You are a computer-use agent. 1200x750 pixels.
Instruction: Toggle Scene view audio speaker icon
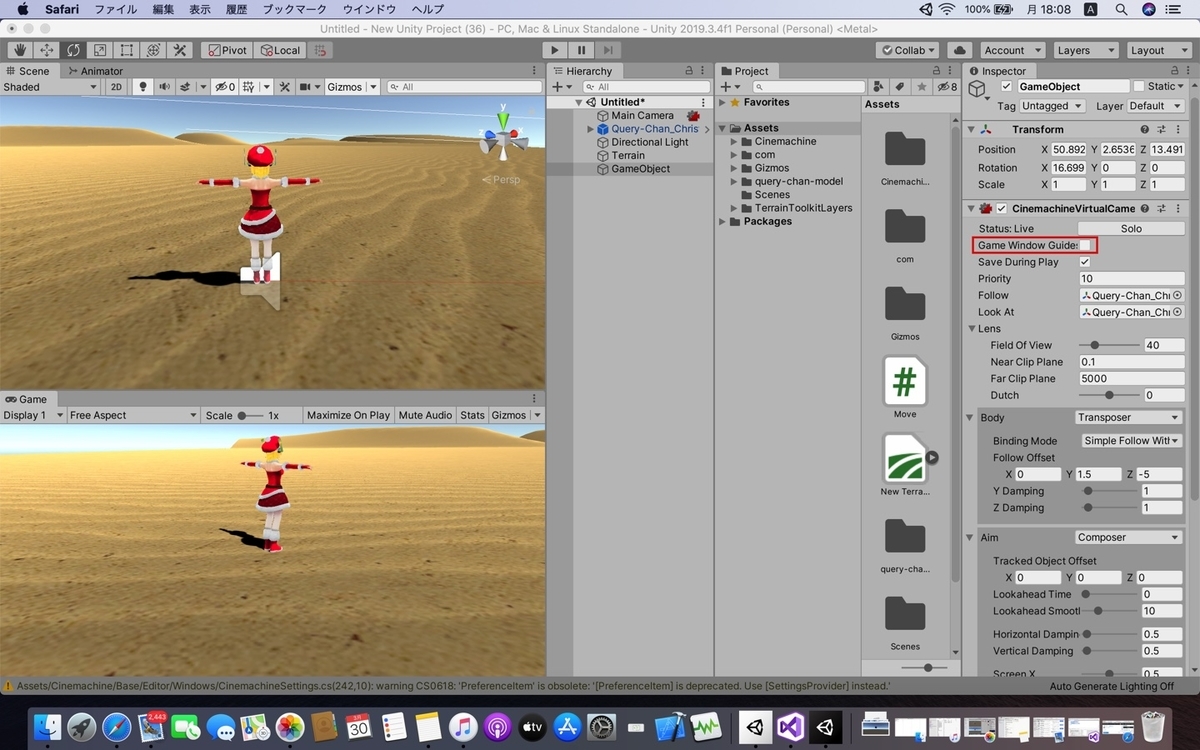pyautogui.click(x=164, y=87)
